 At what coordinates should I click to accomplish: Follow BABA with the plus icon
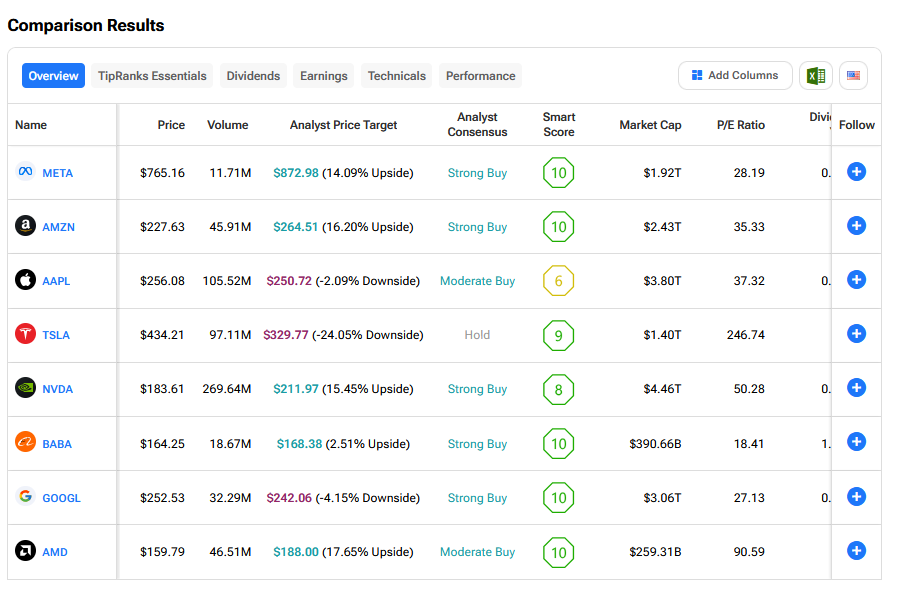coord(856,441)
